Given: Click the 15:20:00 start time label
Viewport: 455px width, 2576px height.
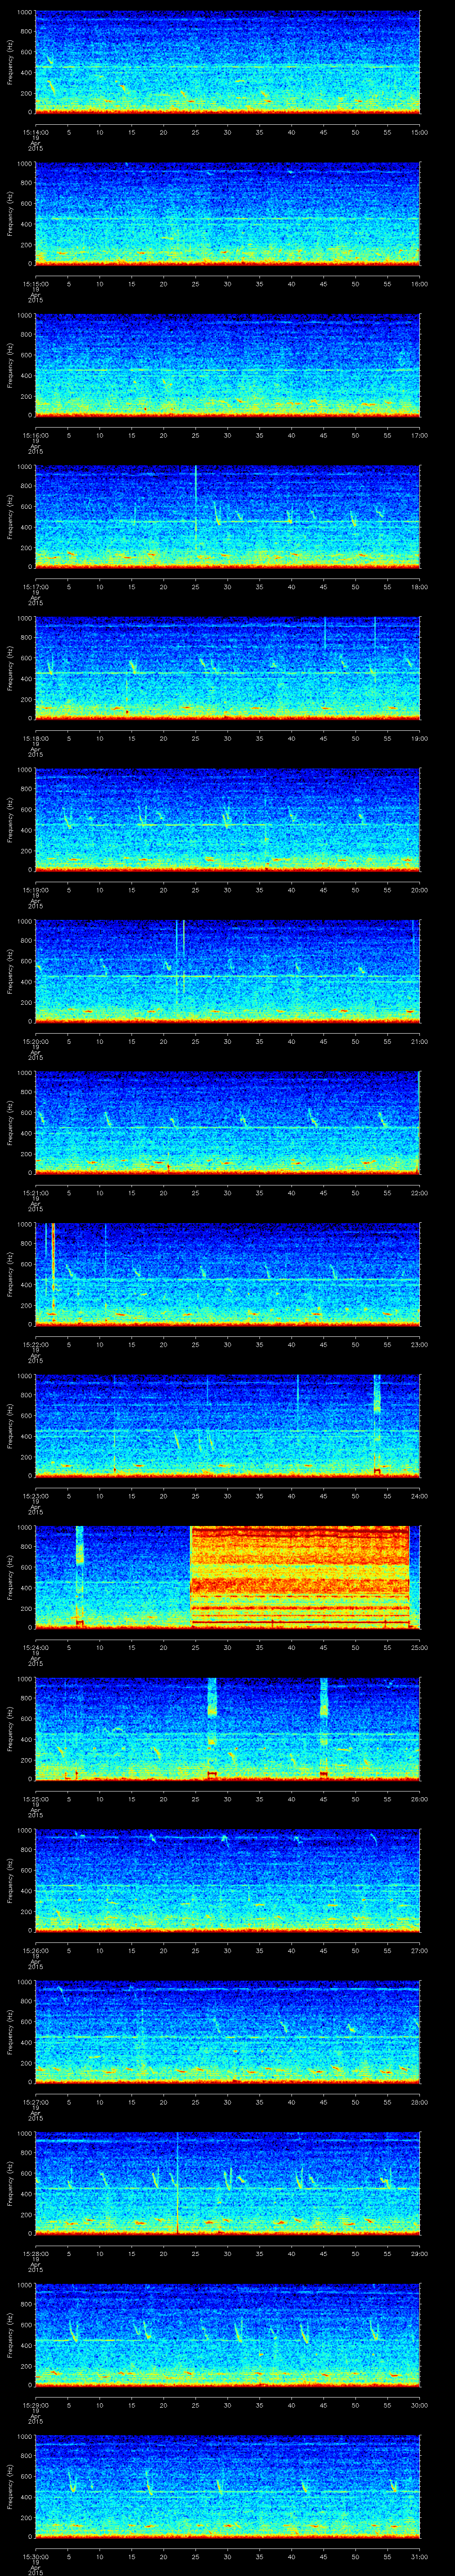Looking at the screenshot, I should 35,1041.
